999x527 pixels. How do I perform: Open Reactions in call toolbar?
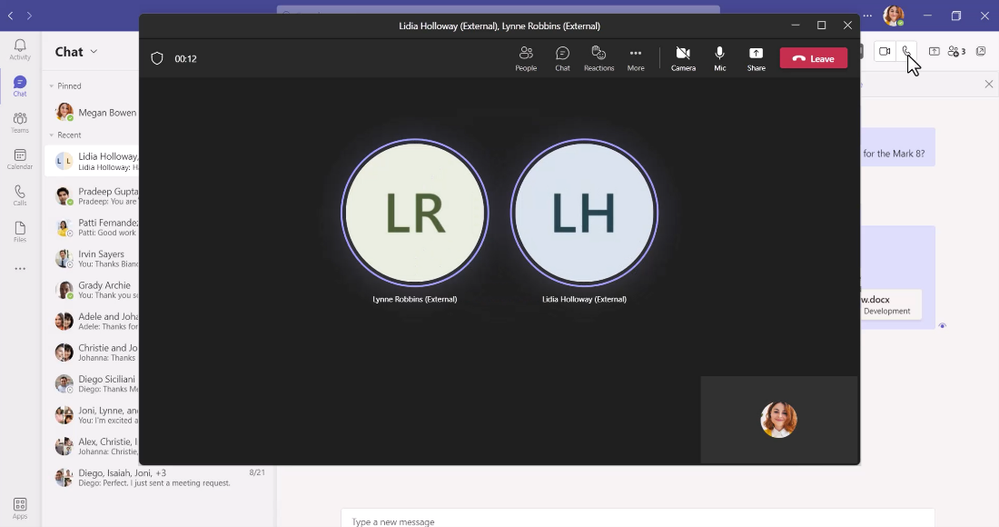pos(599,59)
